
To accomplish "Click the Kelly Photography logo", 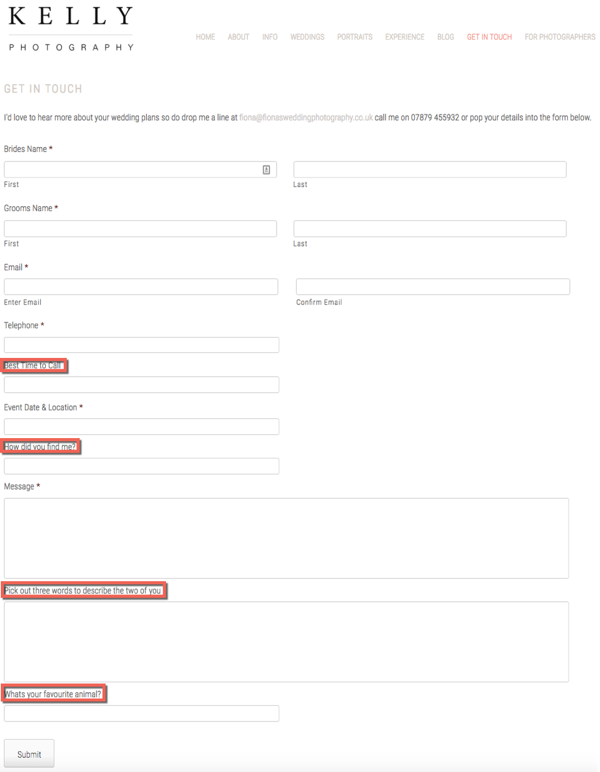I will (x=71, y=29).
